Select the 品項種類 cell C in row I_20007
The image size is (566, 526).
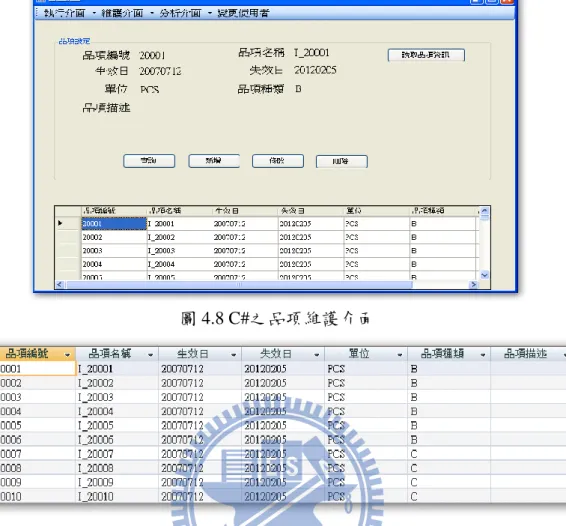click(x=449, y=454)
